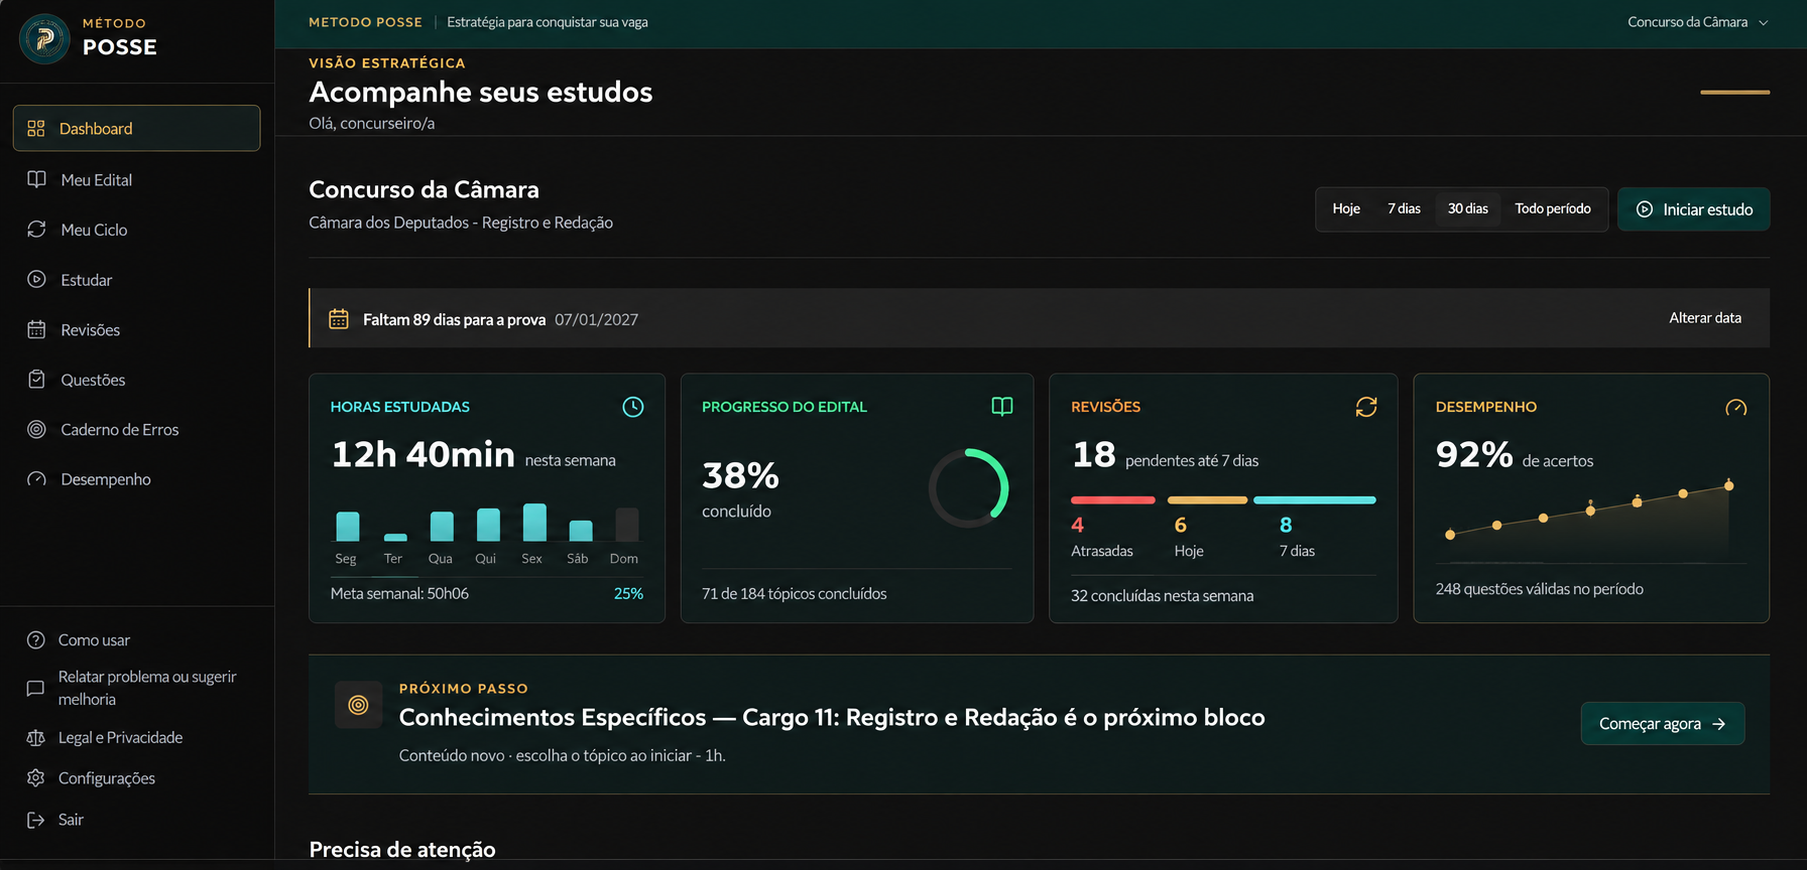
Task: Click '248 questões válidas no período' text
Action: pyautogui.click(x=1539, y=589)
